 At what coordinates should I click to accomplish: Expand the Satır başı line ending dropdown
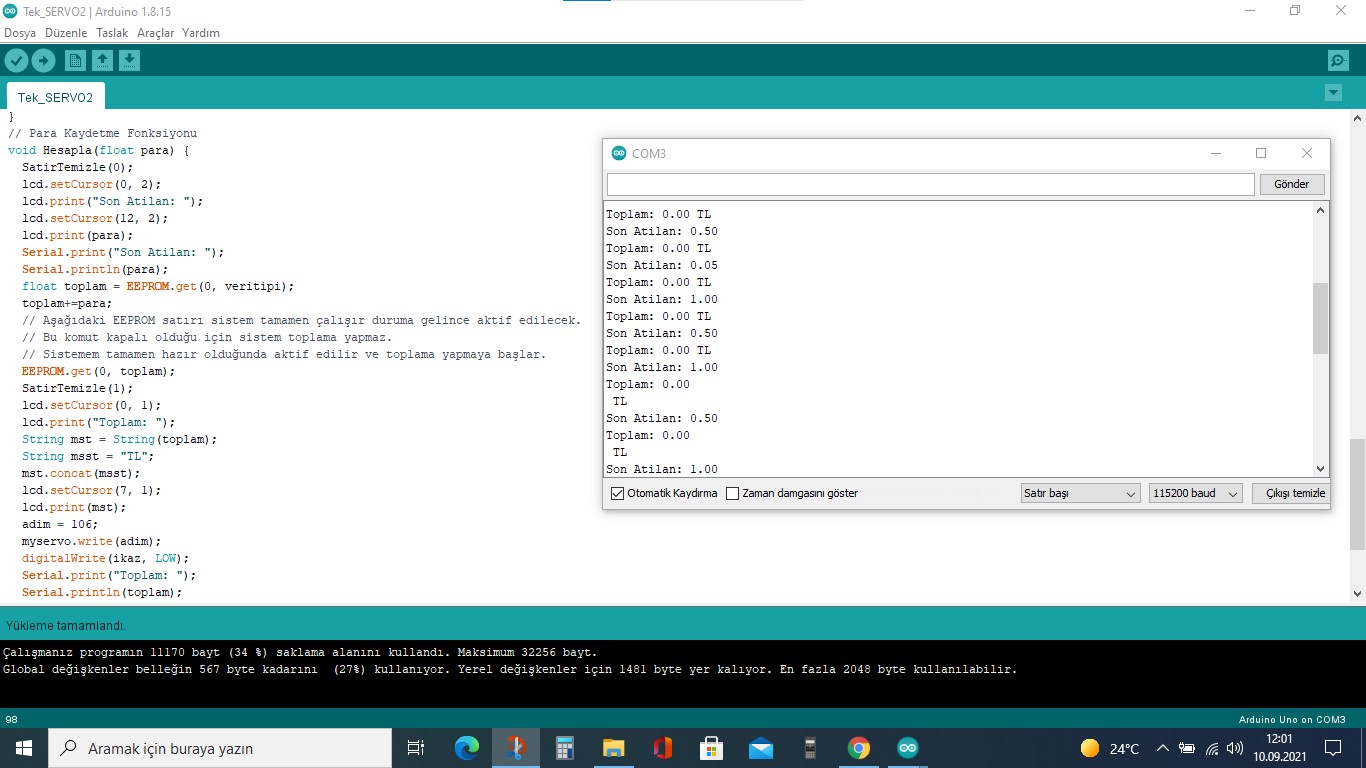tap(1080, 493)
